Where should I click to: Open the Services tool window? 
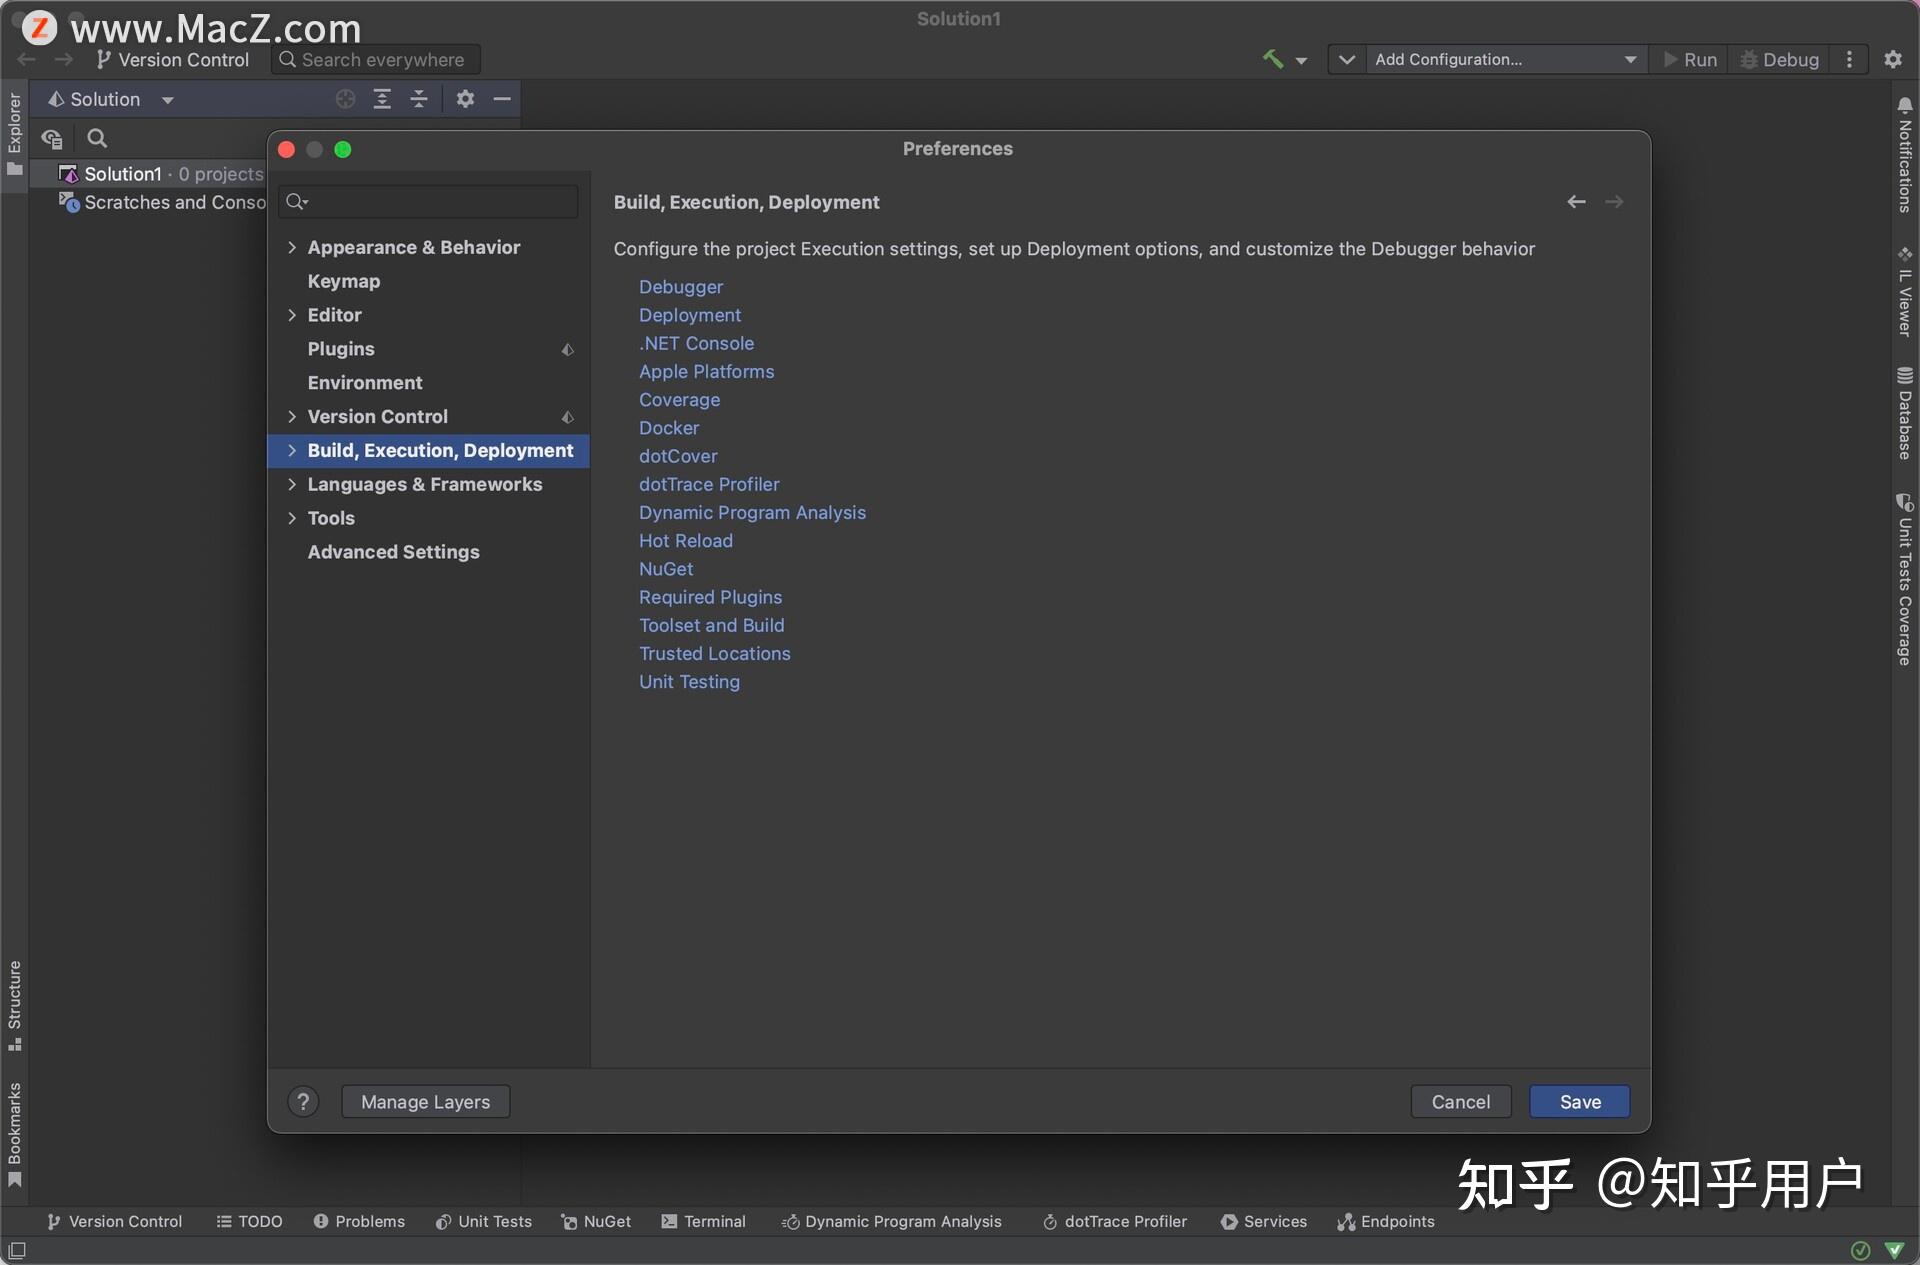click(1264, 1221)
